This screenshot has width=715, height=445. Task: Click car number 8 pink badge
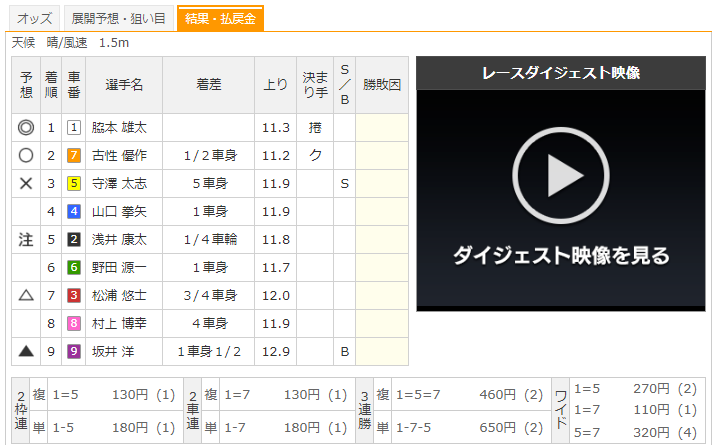(x=74, y=323)
